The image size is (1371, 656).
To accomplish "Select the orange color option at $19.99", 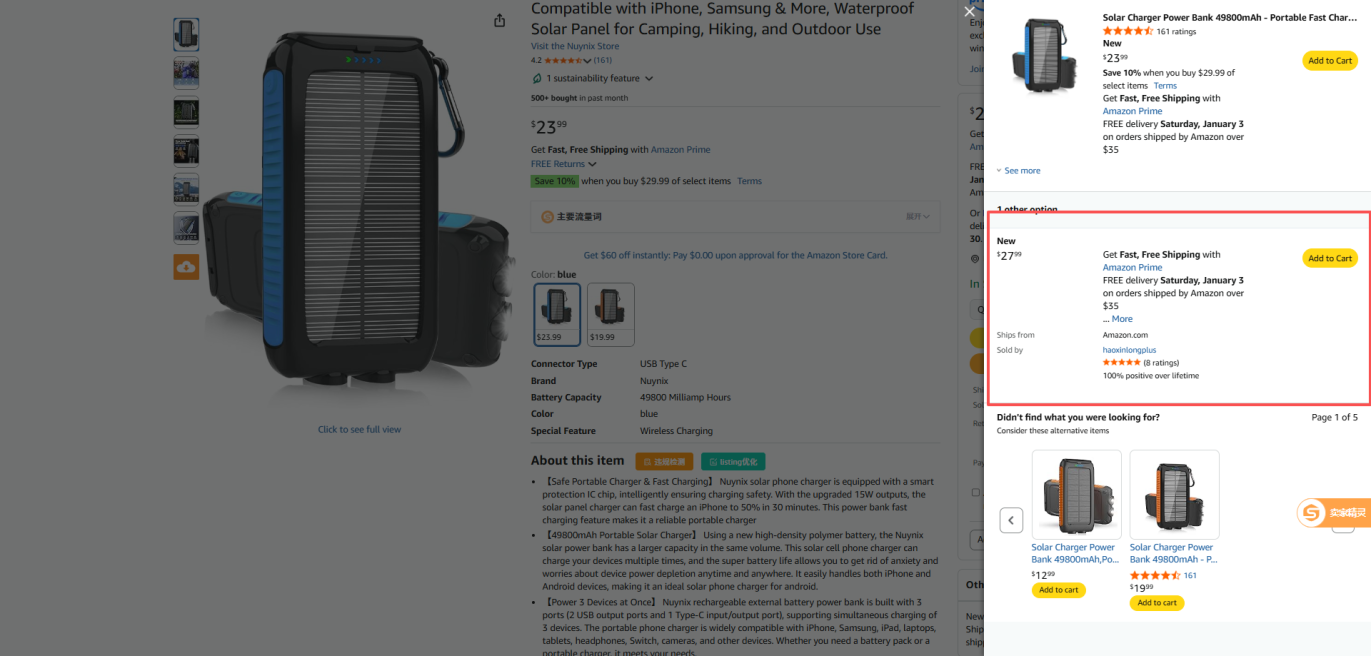I will pyautogui.click(x=610, y=314).
